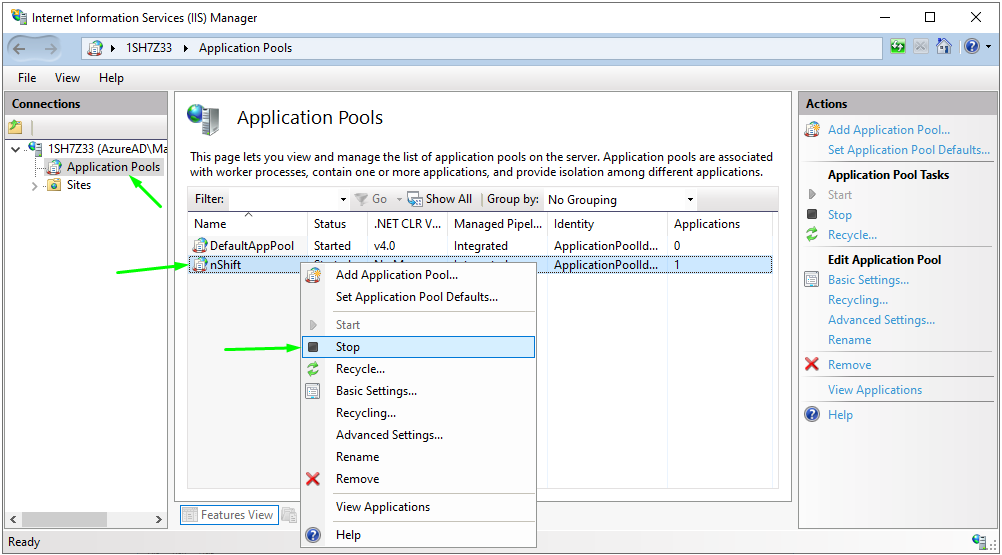The height and width of the screenshot is (555, 1002).
Task: Collapse the 1SH7Z33 server node
Action: [x=15, y=149]
